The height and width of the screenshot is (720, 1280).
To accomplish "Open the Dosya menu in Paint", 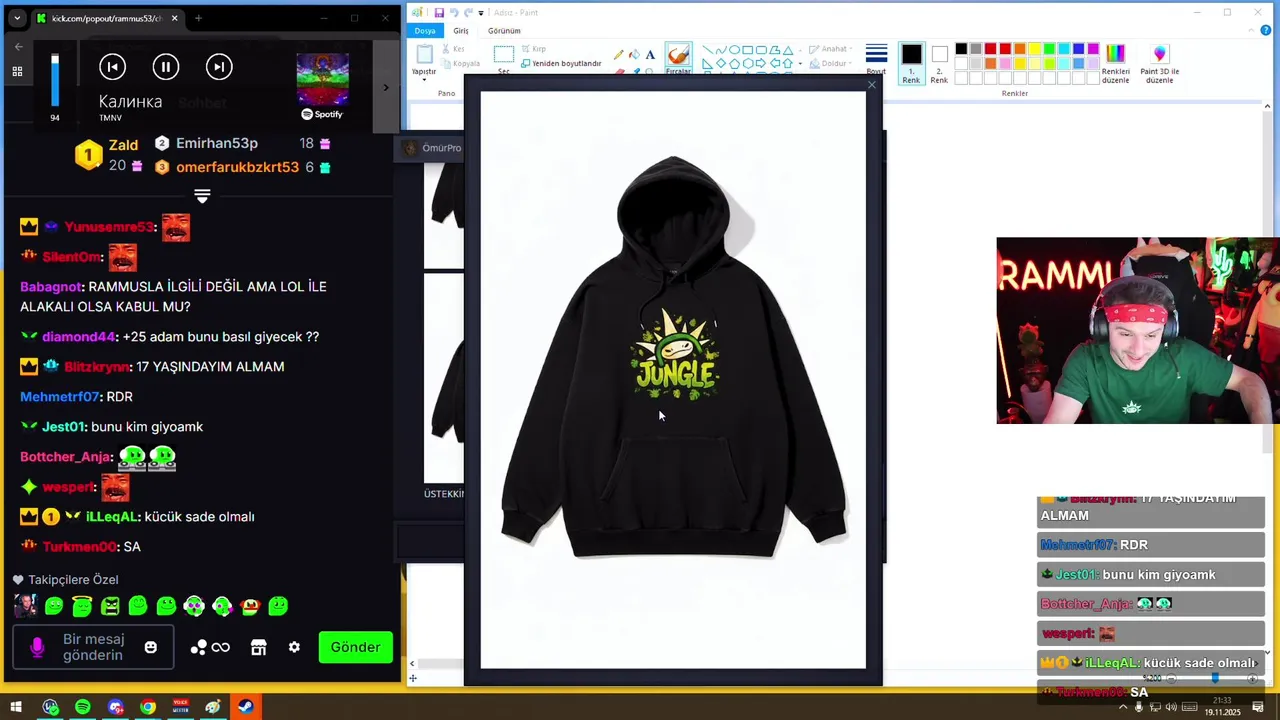I will (425, 31).
